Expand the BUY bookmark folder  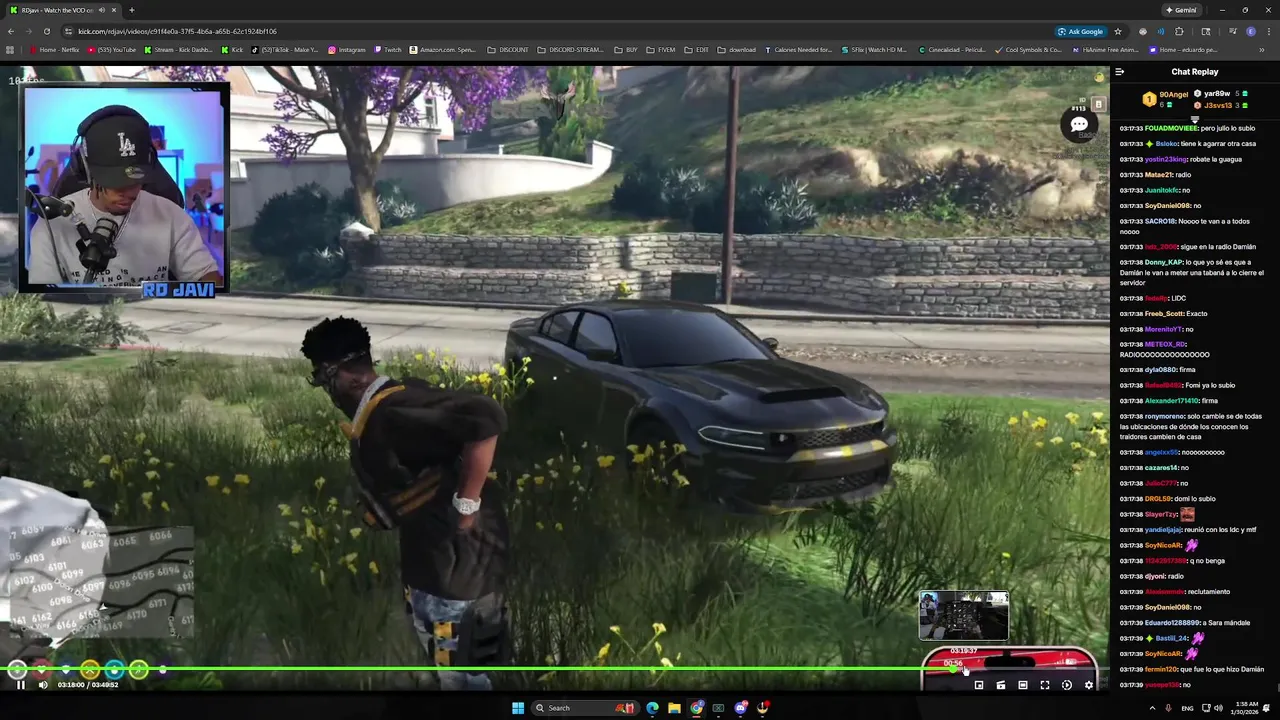pos(626,49)
